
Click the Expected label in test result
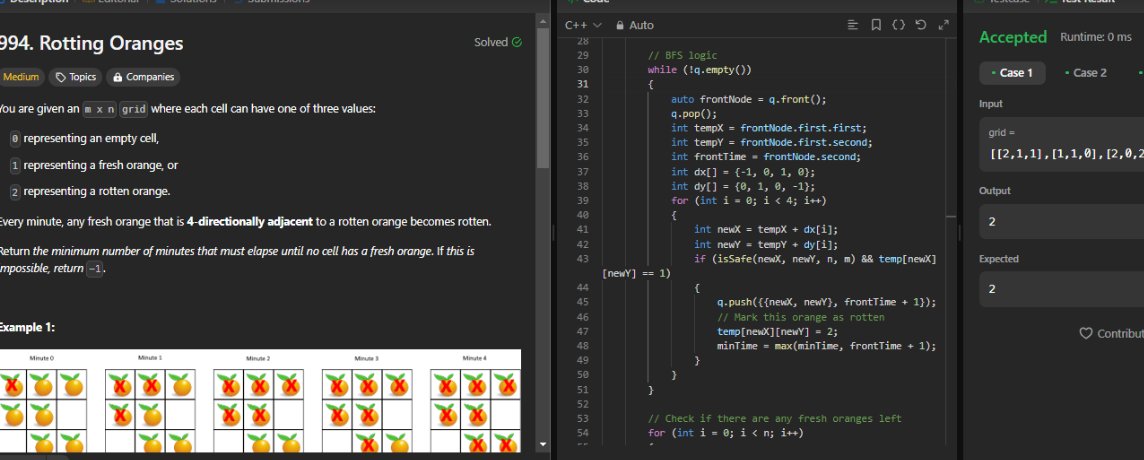999,259
